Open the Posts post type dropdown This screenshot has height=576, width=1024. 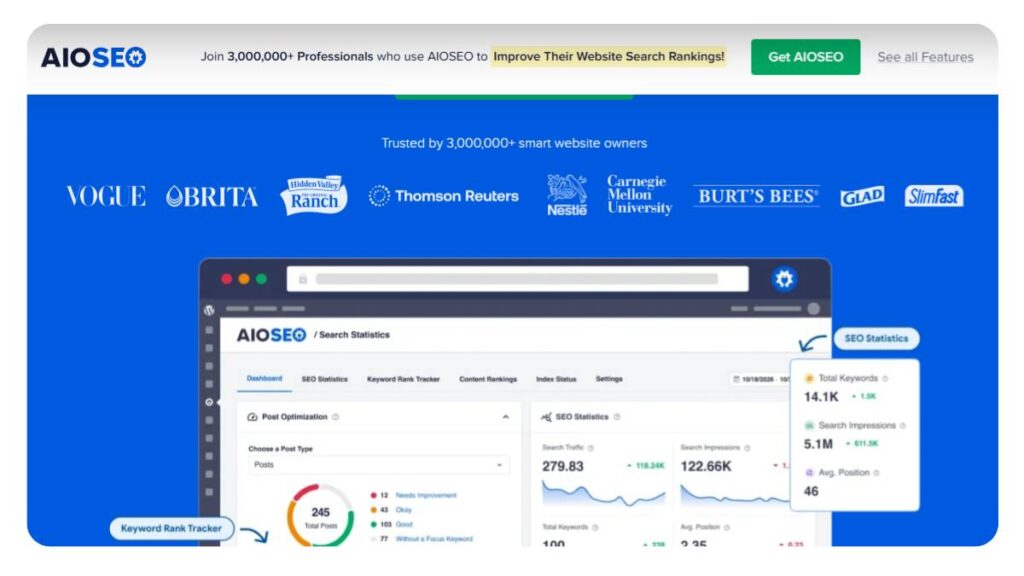click(379, 465)
